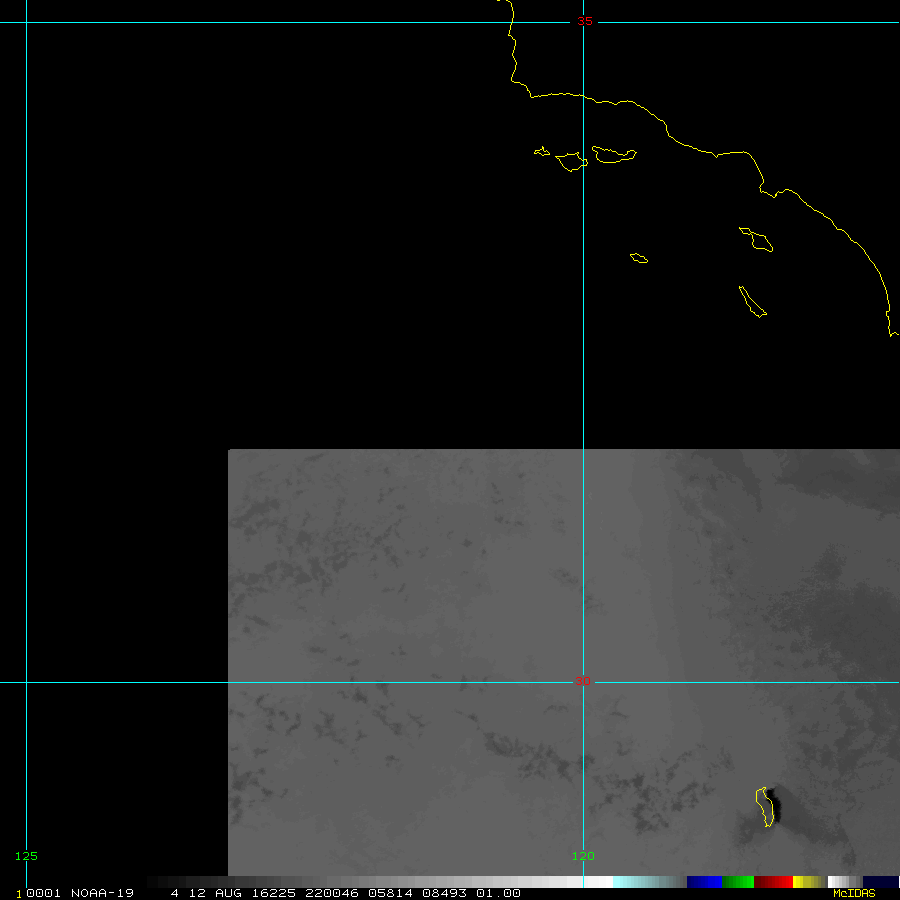This screenshot has width=900, height=900.
Task: Click the NOAA-19 satellite label
Action: [x=104, y=894]
